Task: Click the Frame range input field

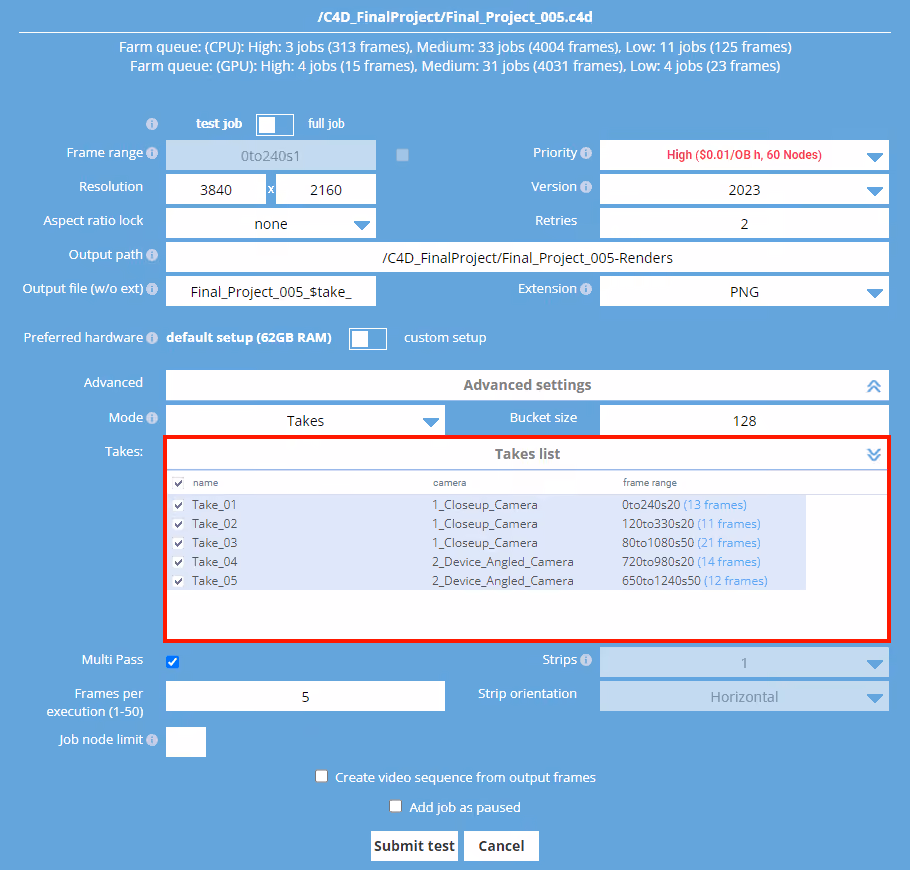Action: [271, 155]
